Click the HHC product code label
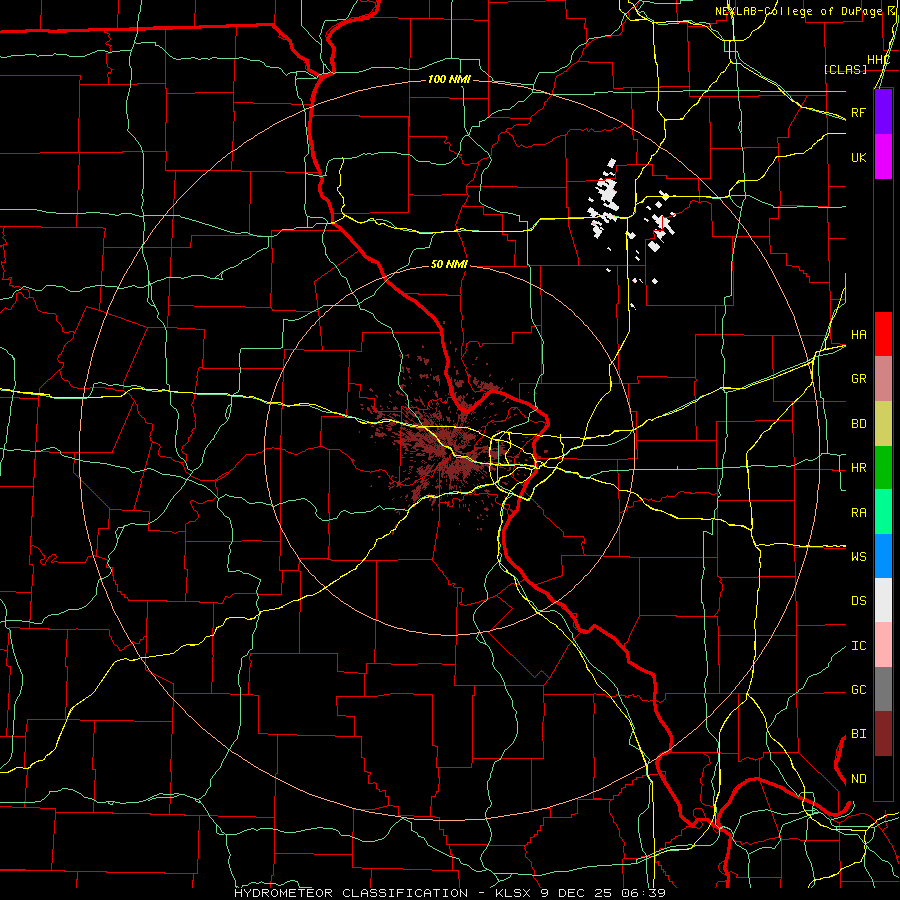900x900 pixels. [878, 60]
